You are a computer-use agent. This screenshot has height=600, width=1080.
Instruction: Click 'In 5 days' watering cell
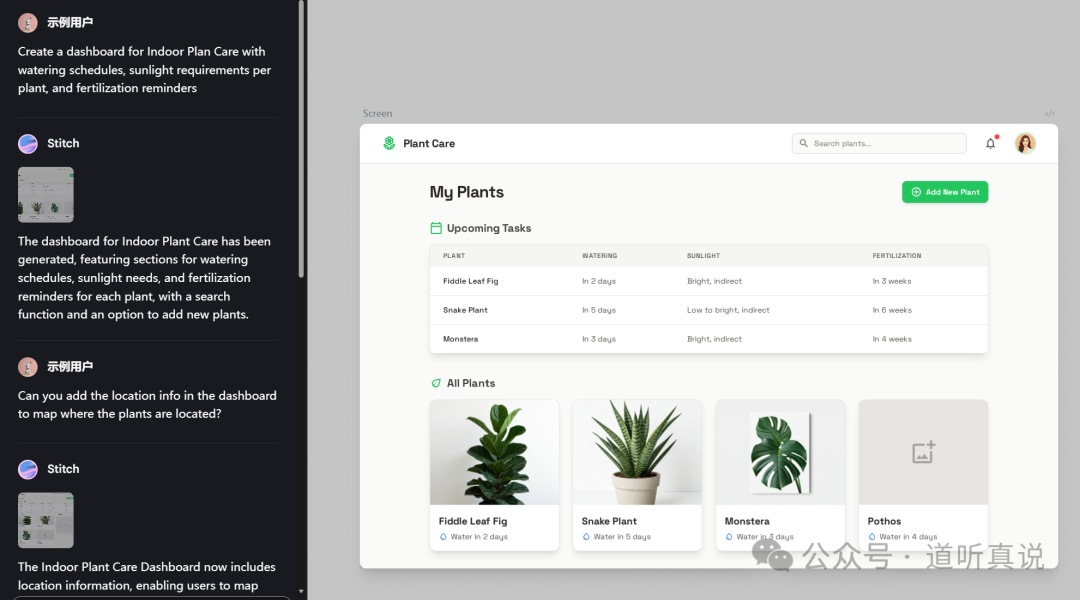[599, 310]
